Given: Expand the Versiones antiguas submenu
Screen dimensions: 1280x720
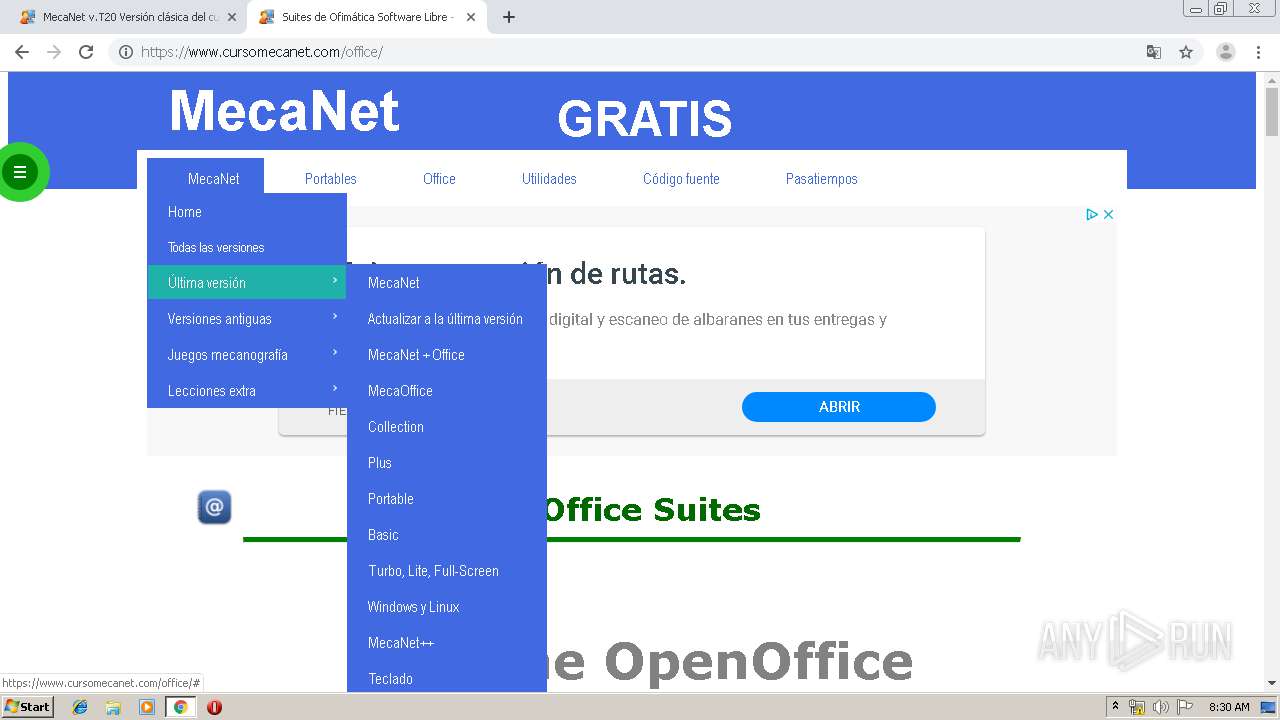Looking at the screenshot, I should (x=247, y=319).
